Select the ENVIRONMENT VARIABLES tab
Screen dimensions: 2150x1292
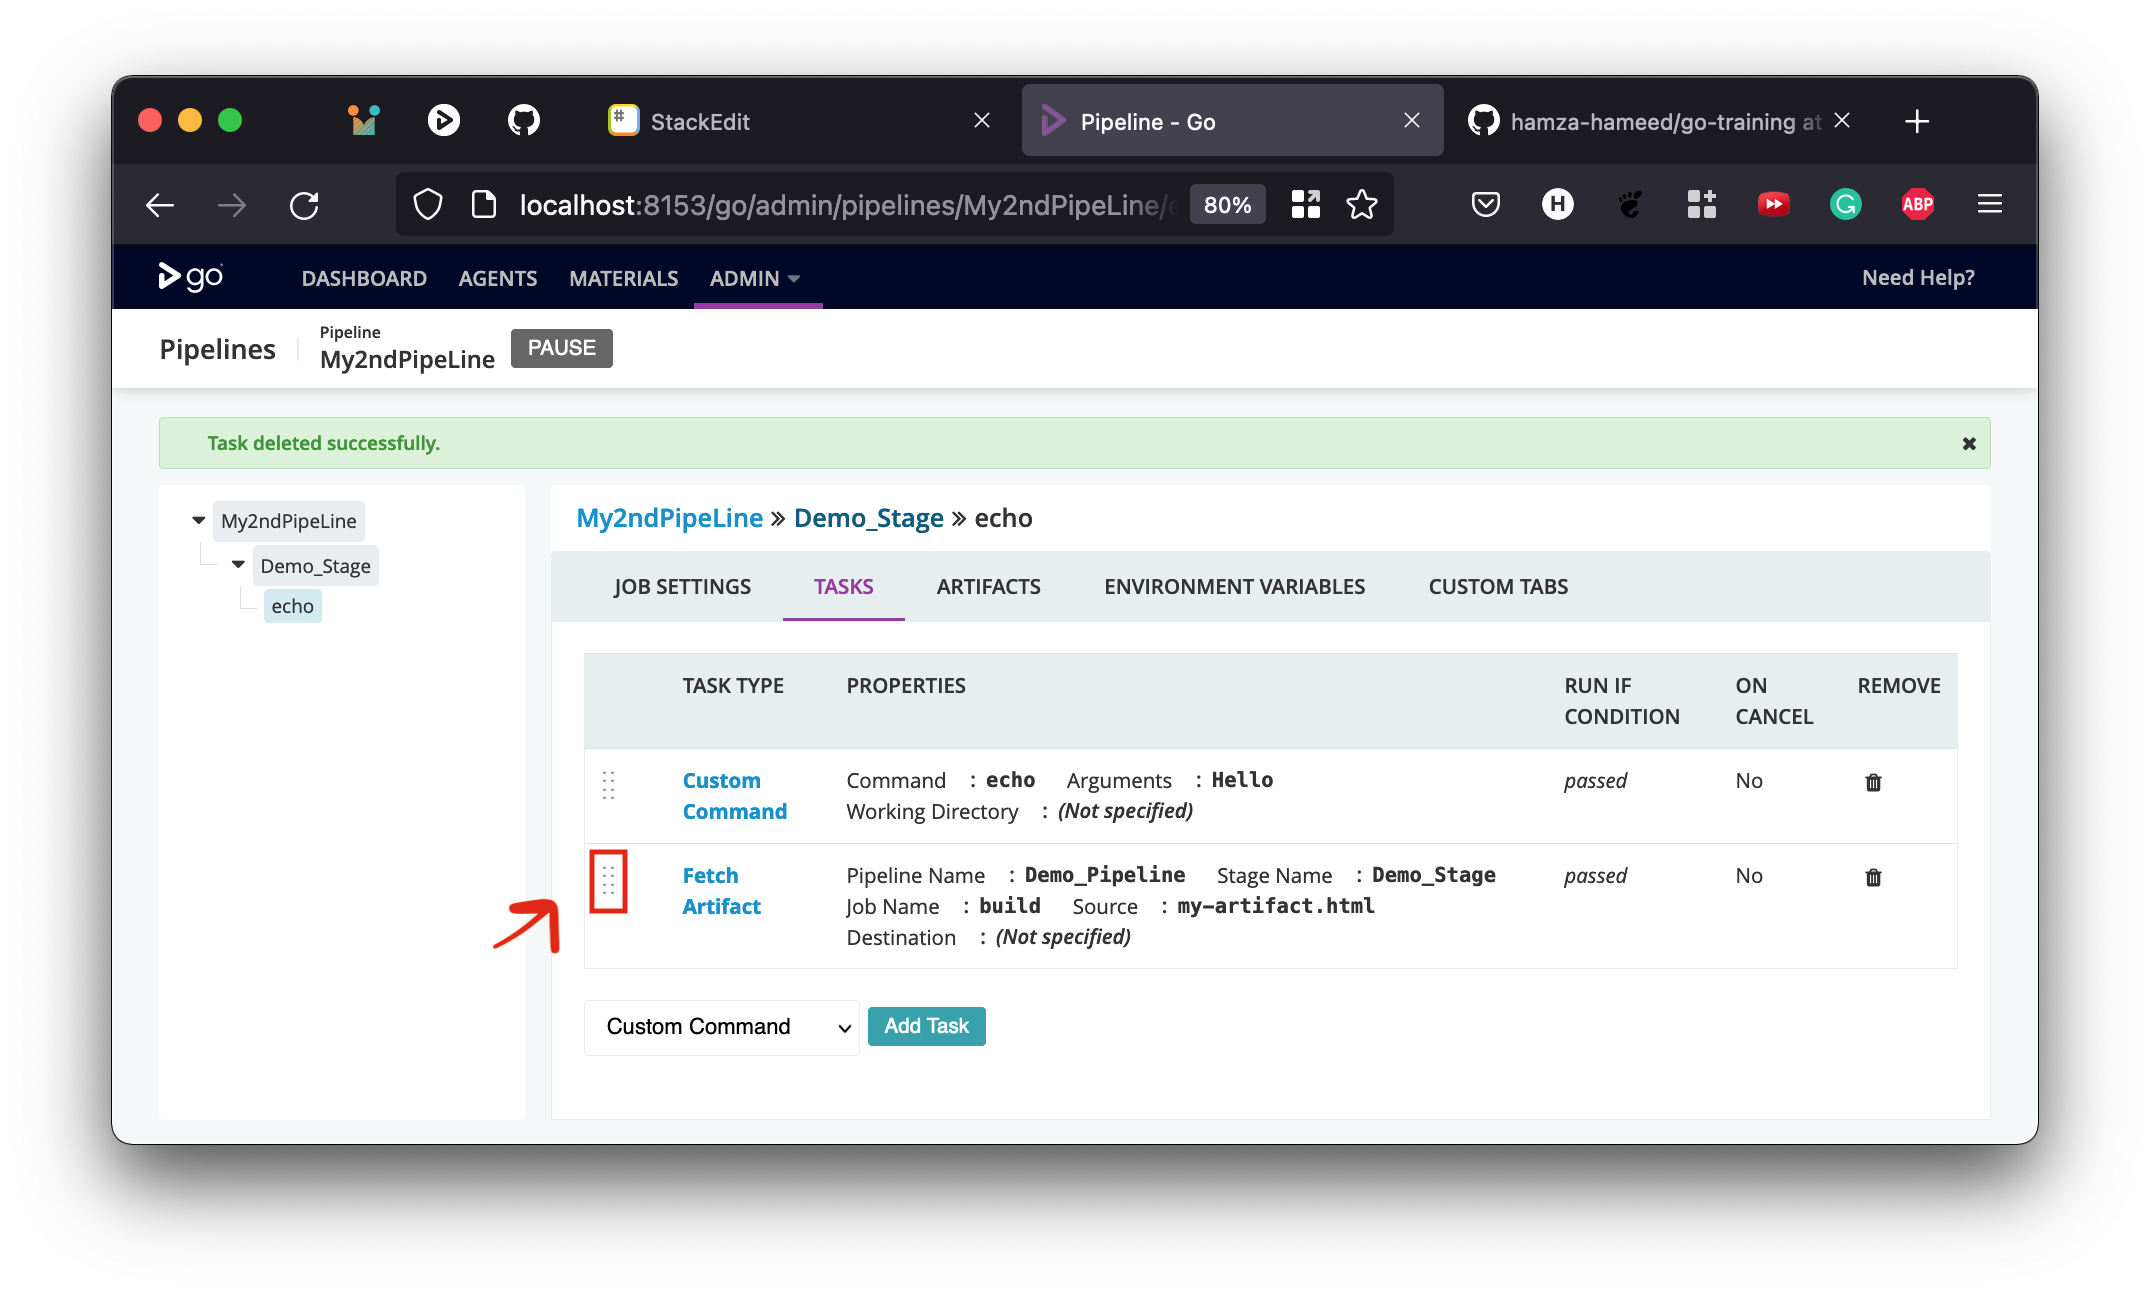click(x=1233, y=587)
